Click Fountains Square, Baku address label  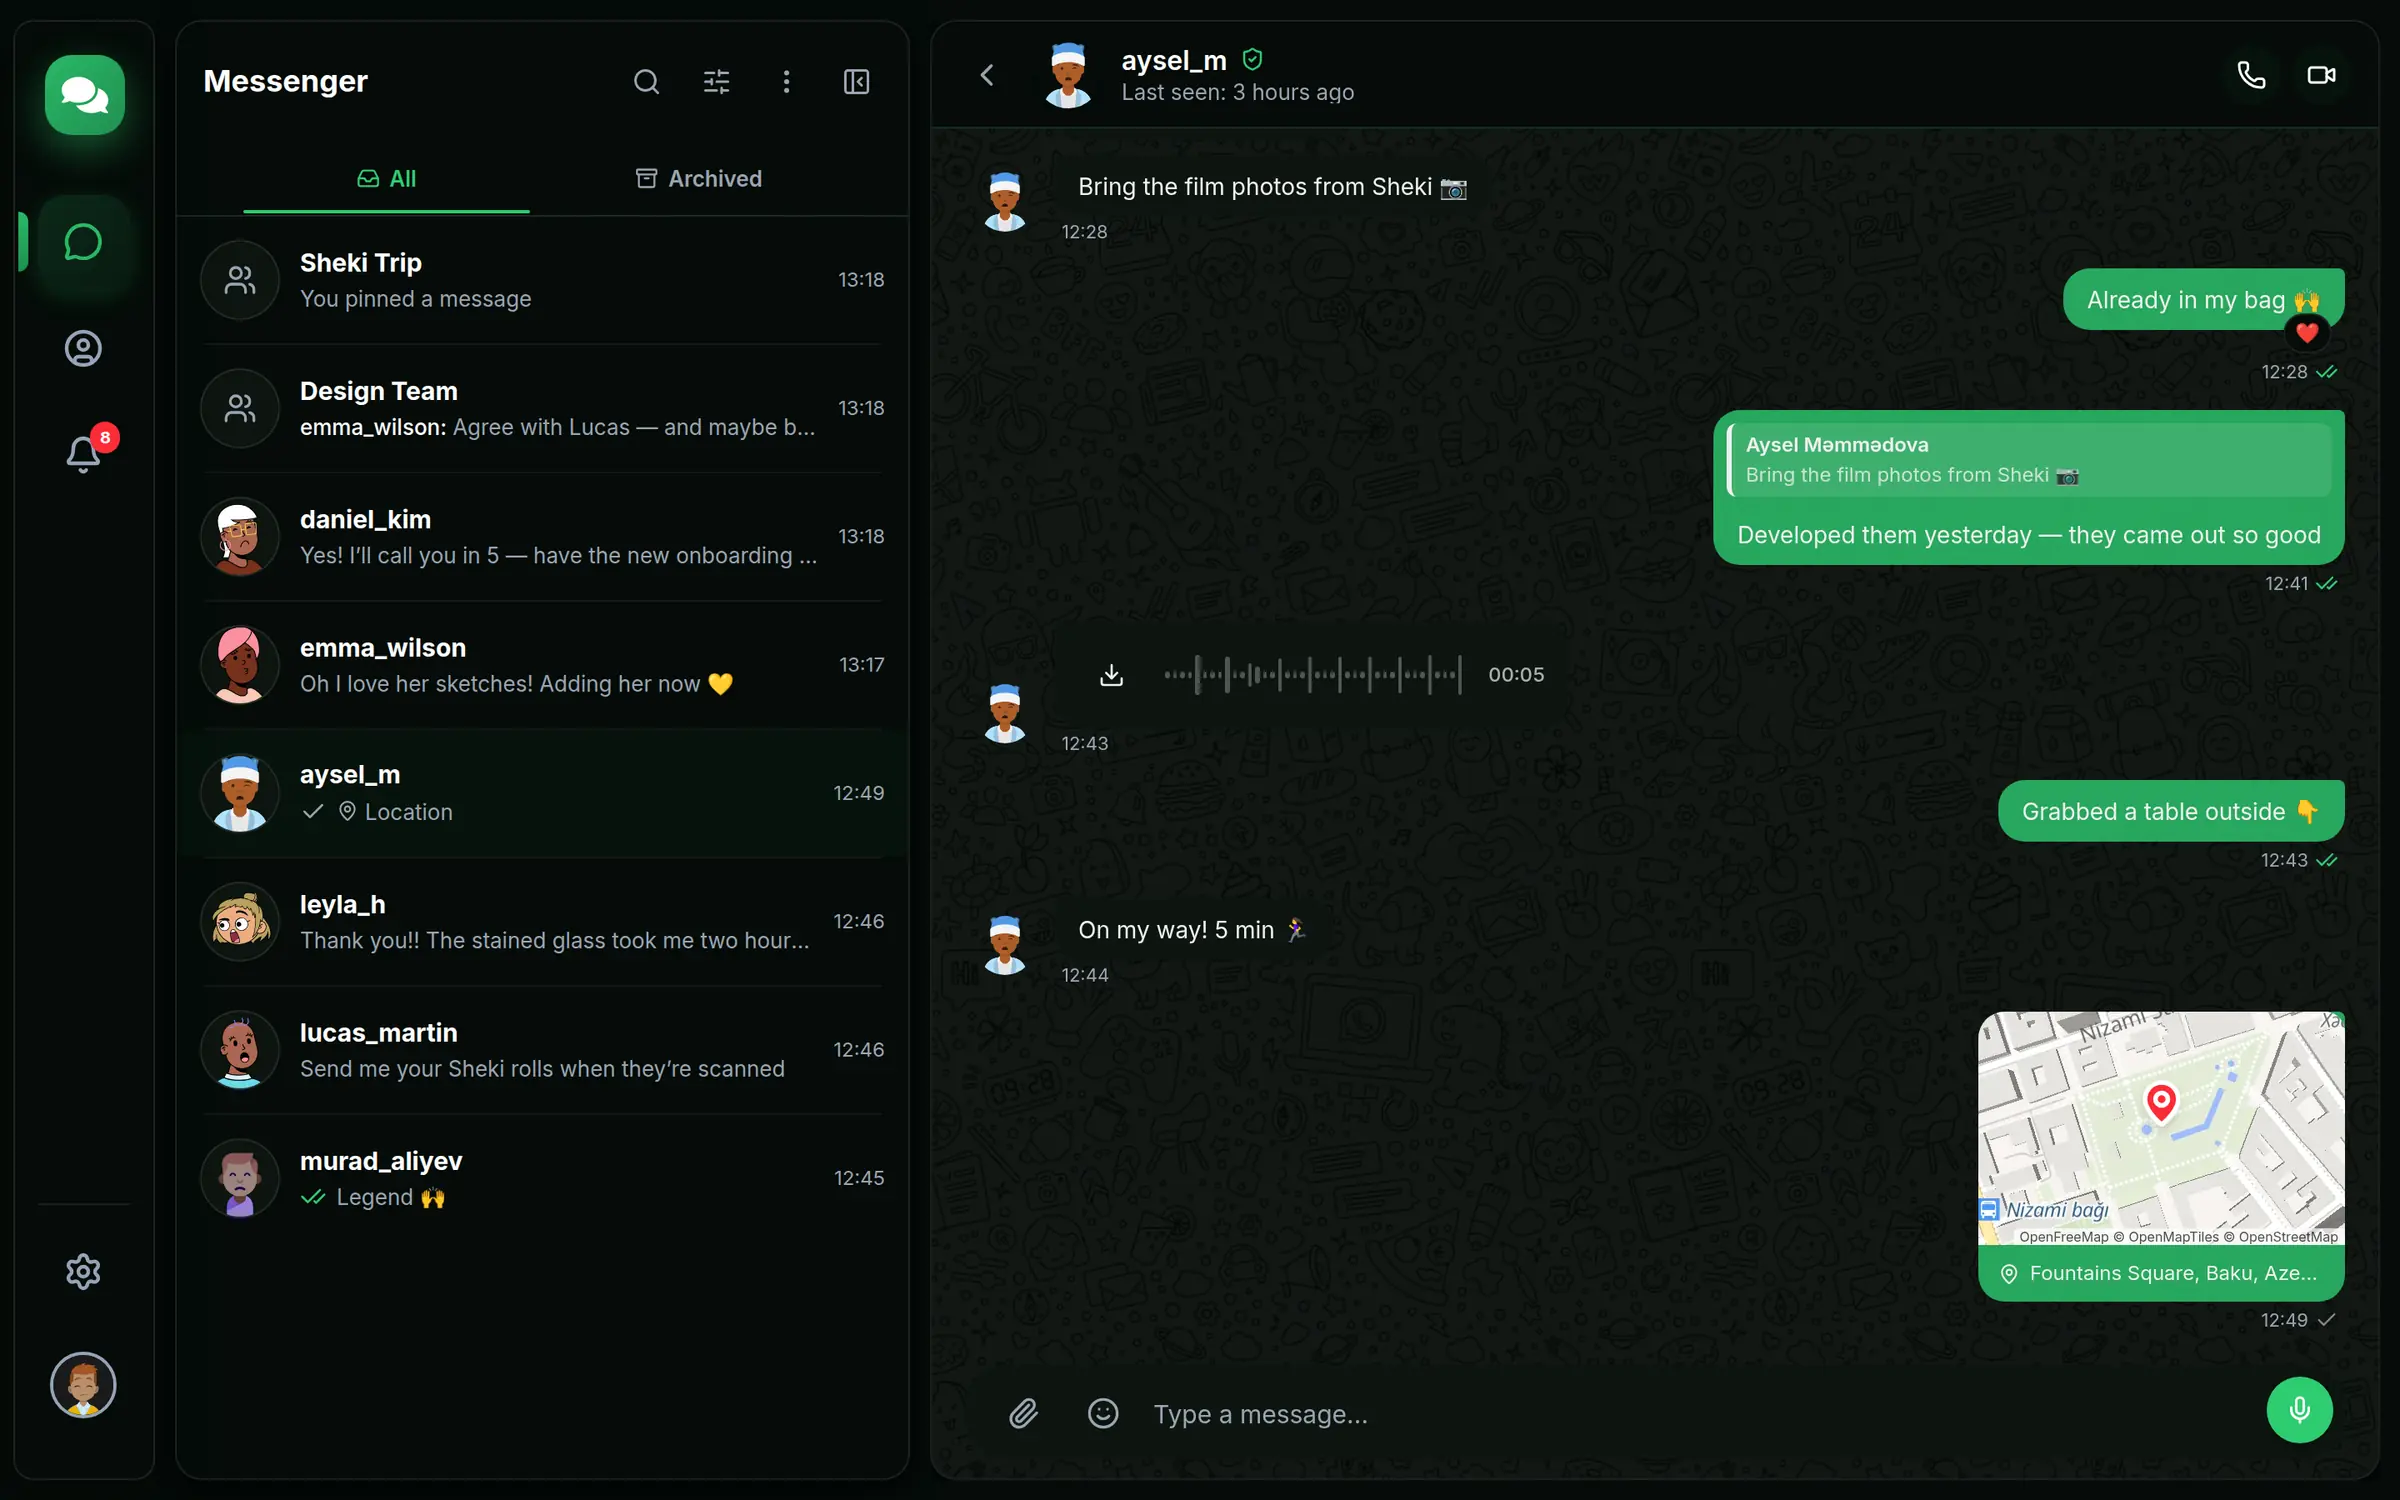point(2161,1273)
